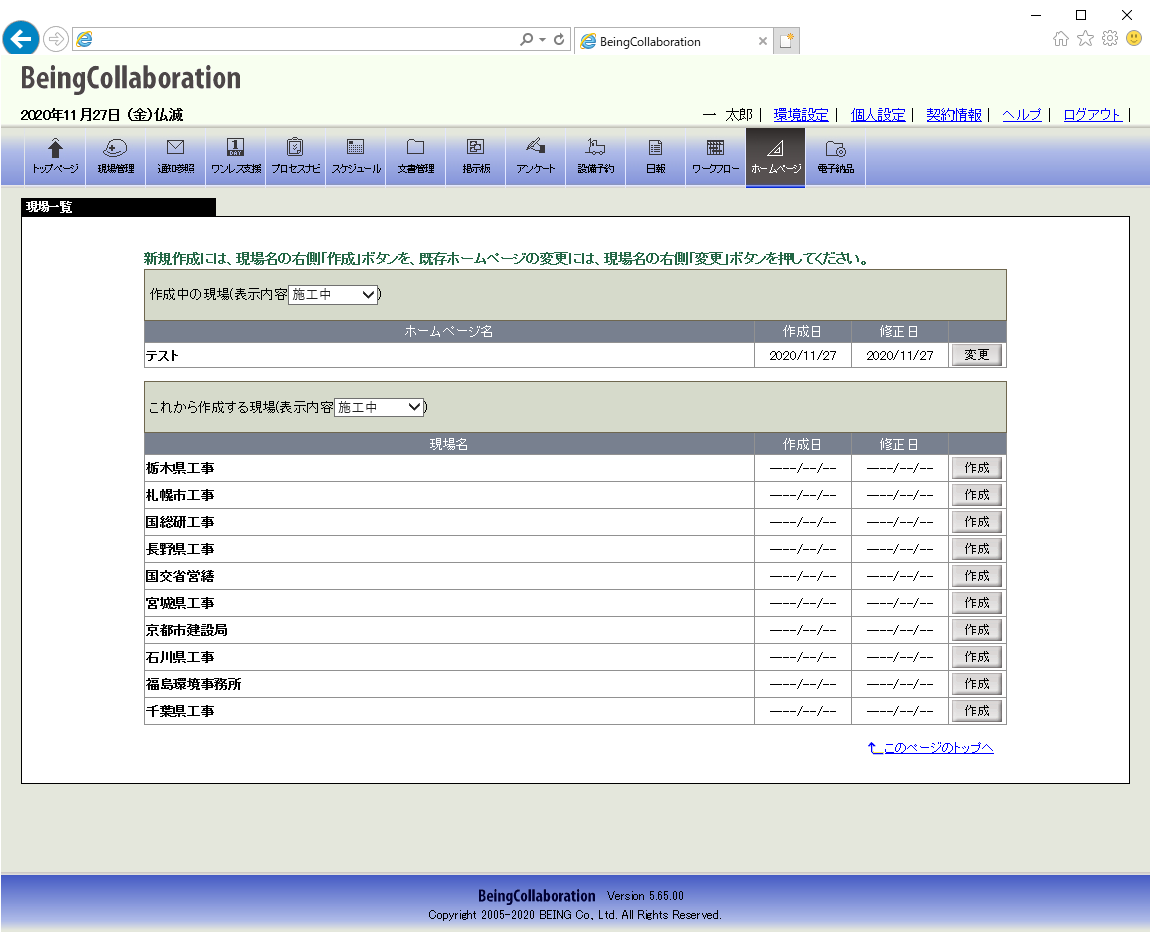This screenshot has width=1151, height=933.
Task: Click 作成 for 札幌市工事
Action: pyautogui.click(x=977, y=495)
